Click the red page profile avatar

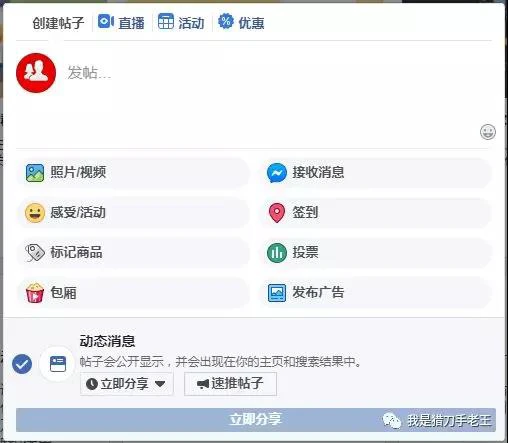(36, 73)
